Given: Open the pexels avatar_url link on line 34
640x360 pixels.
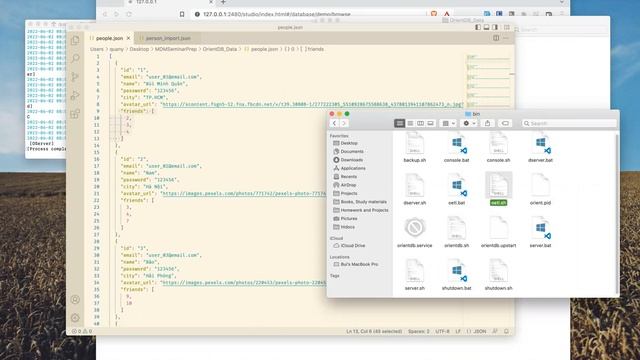Looking at the screenshot, I should click(x=244, y=282).
